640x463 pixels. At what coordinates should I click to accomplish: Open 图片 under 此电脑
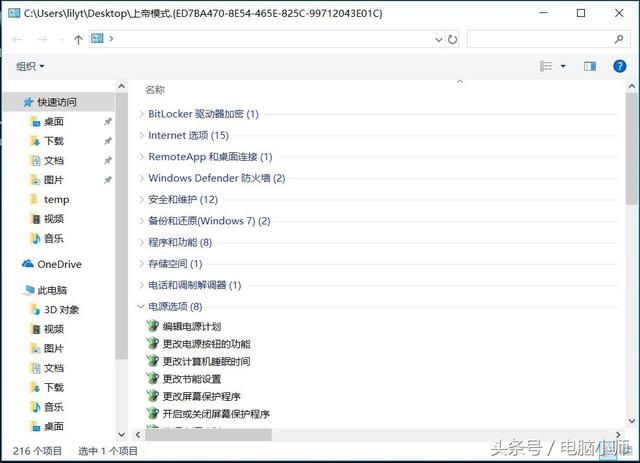click(53, 349)
